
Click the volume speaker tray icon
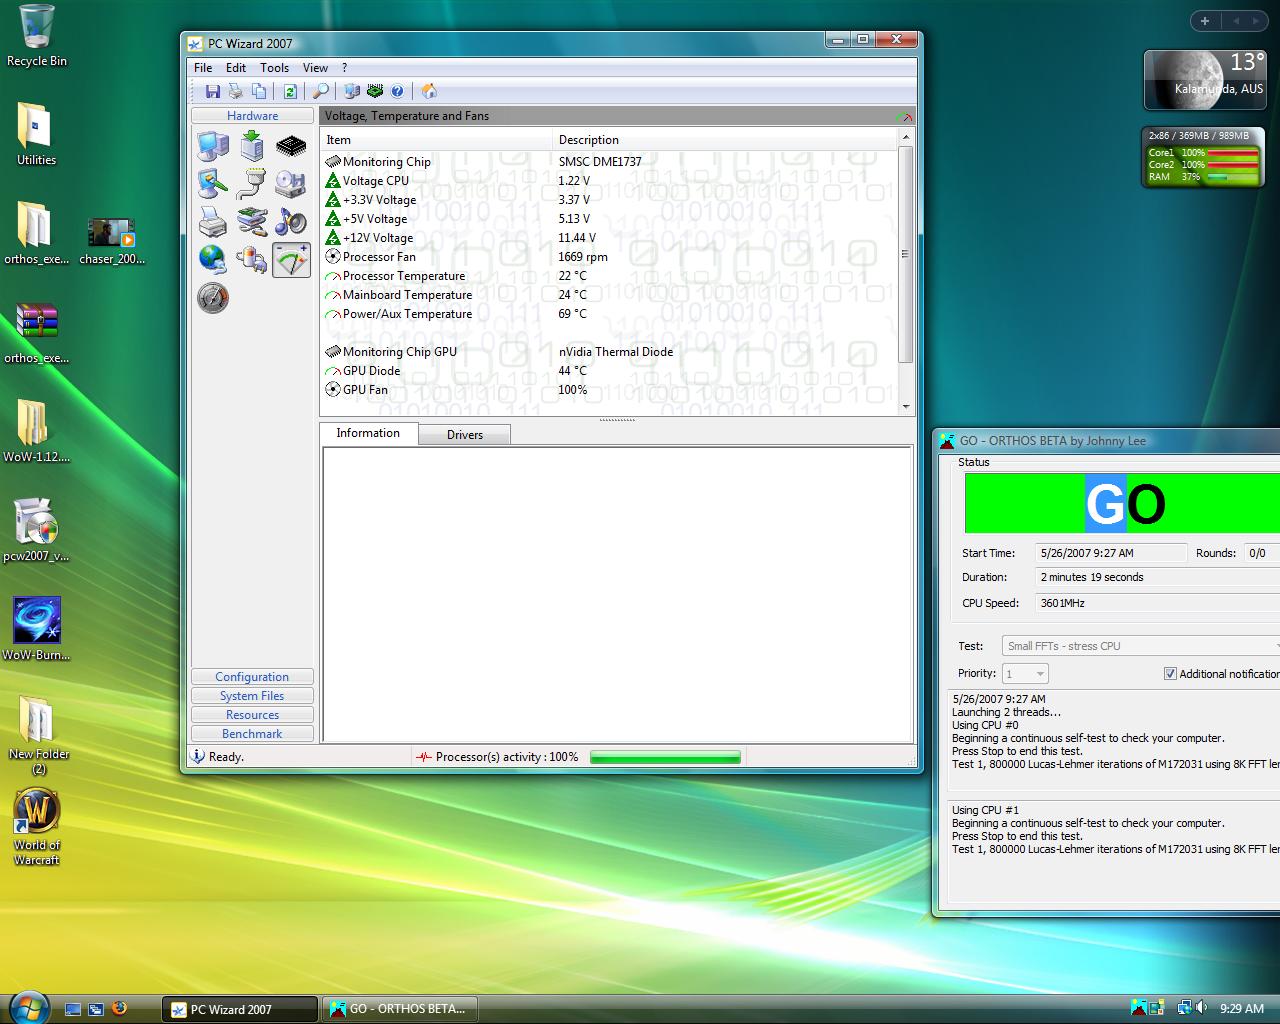click(x=1202, y=1008)
